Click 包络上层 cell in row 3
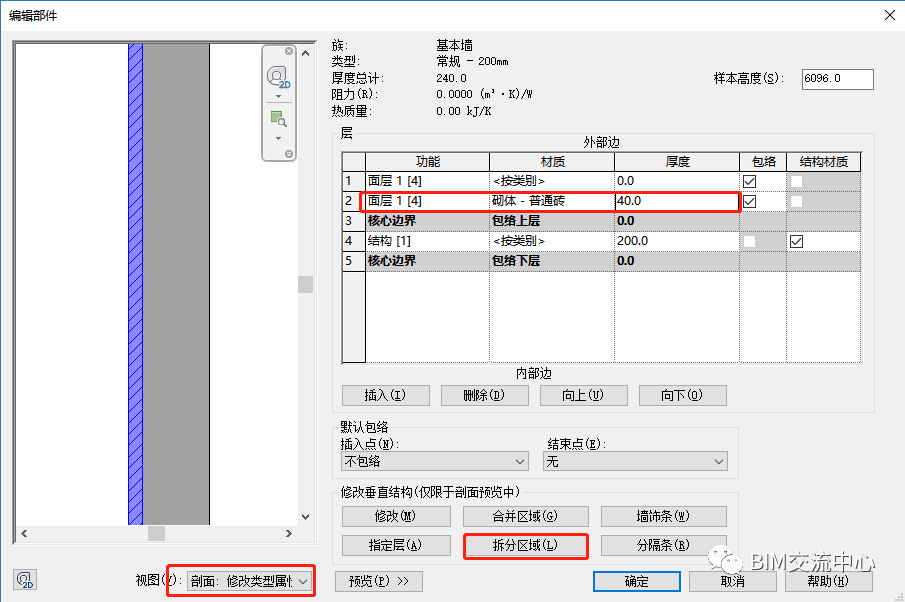 [552, 221]
